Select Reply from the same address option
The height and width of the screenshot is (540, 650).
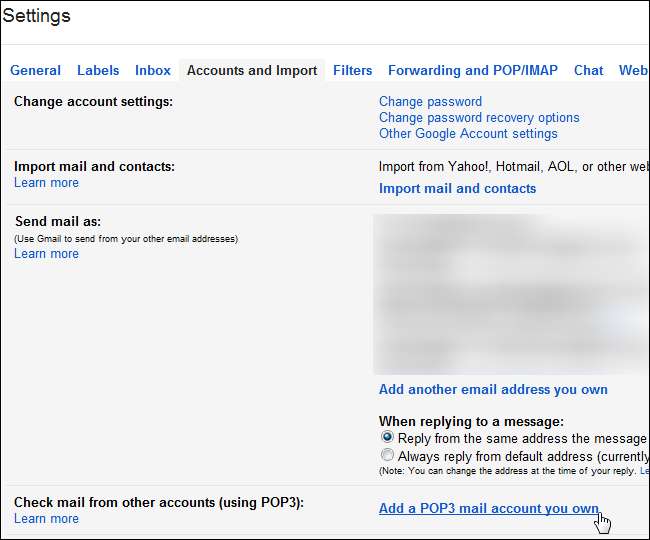tap(387, 438)
